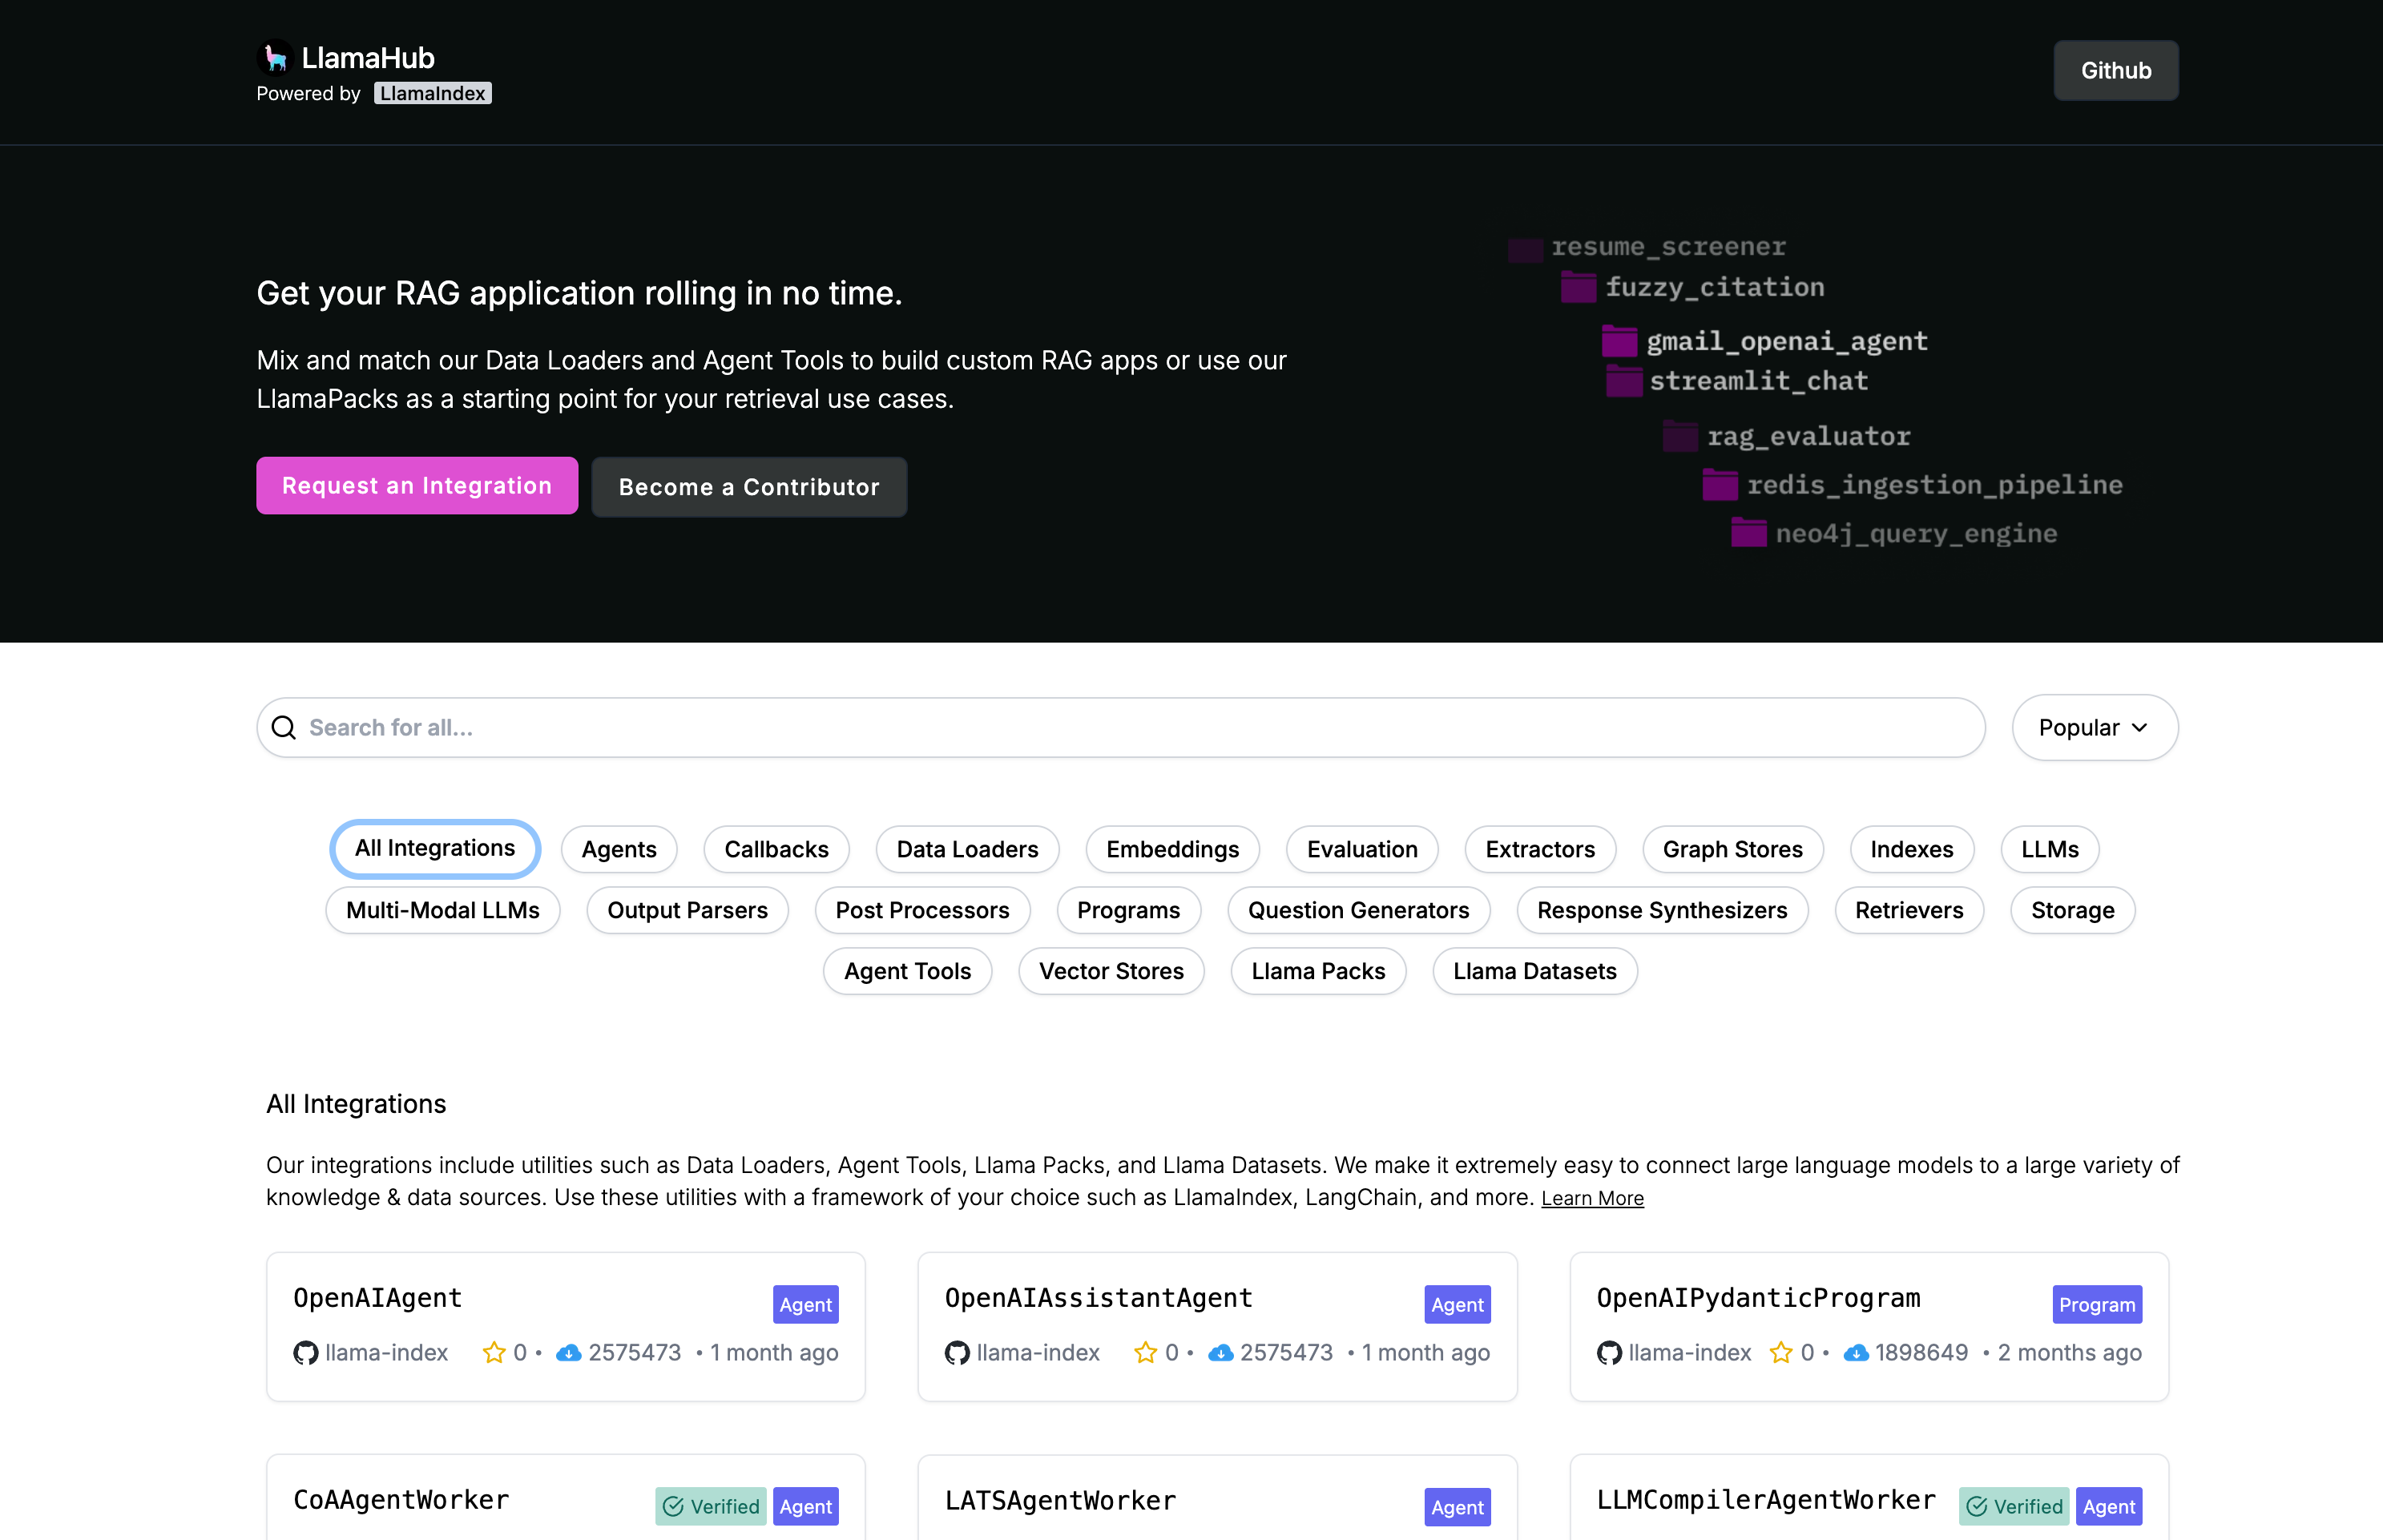Filter by Embeddings category
Screen dimensions: 2383x1540
coord(1172,849)
